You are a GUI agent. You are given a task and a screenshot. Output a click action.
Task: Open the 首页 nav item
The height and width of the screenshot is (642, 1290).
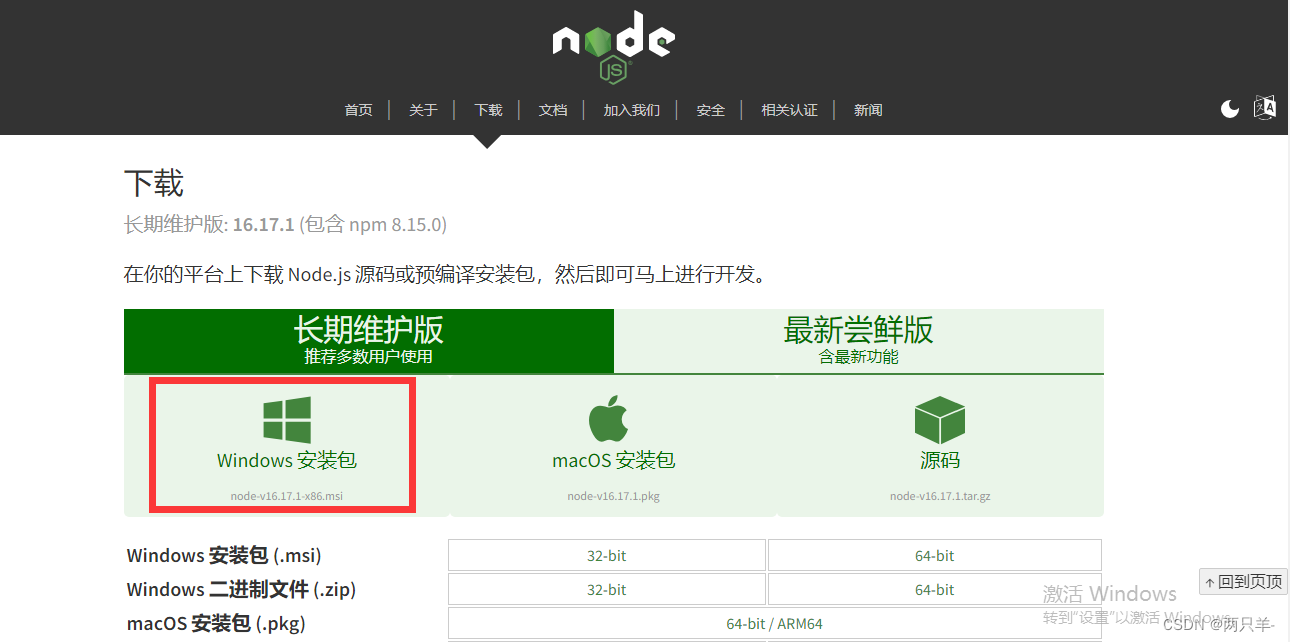click(x=359, y=110)
